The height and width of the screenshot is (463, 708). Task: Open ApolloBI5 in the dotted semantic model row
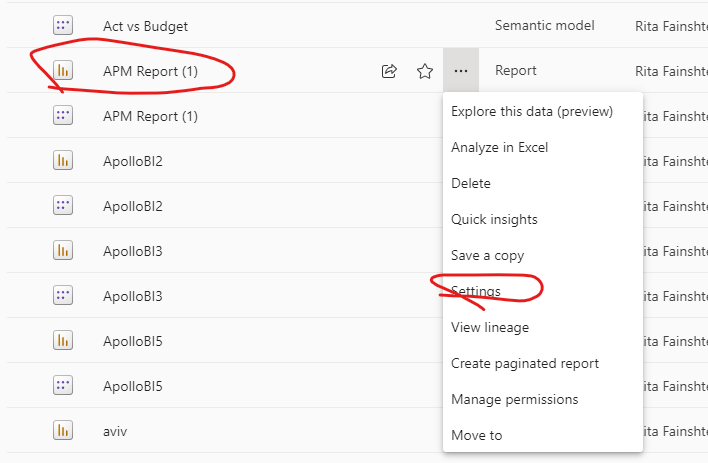(x=133, y=386)
